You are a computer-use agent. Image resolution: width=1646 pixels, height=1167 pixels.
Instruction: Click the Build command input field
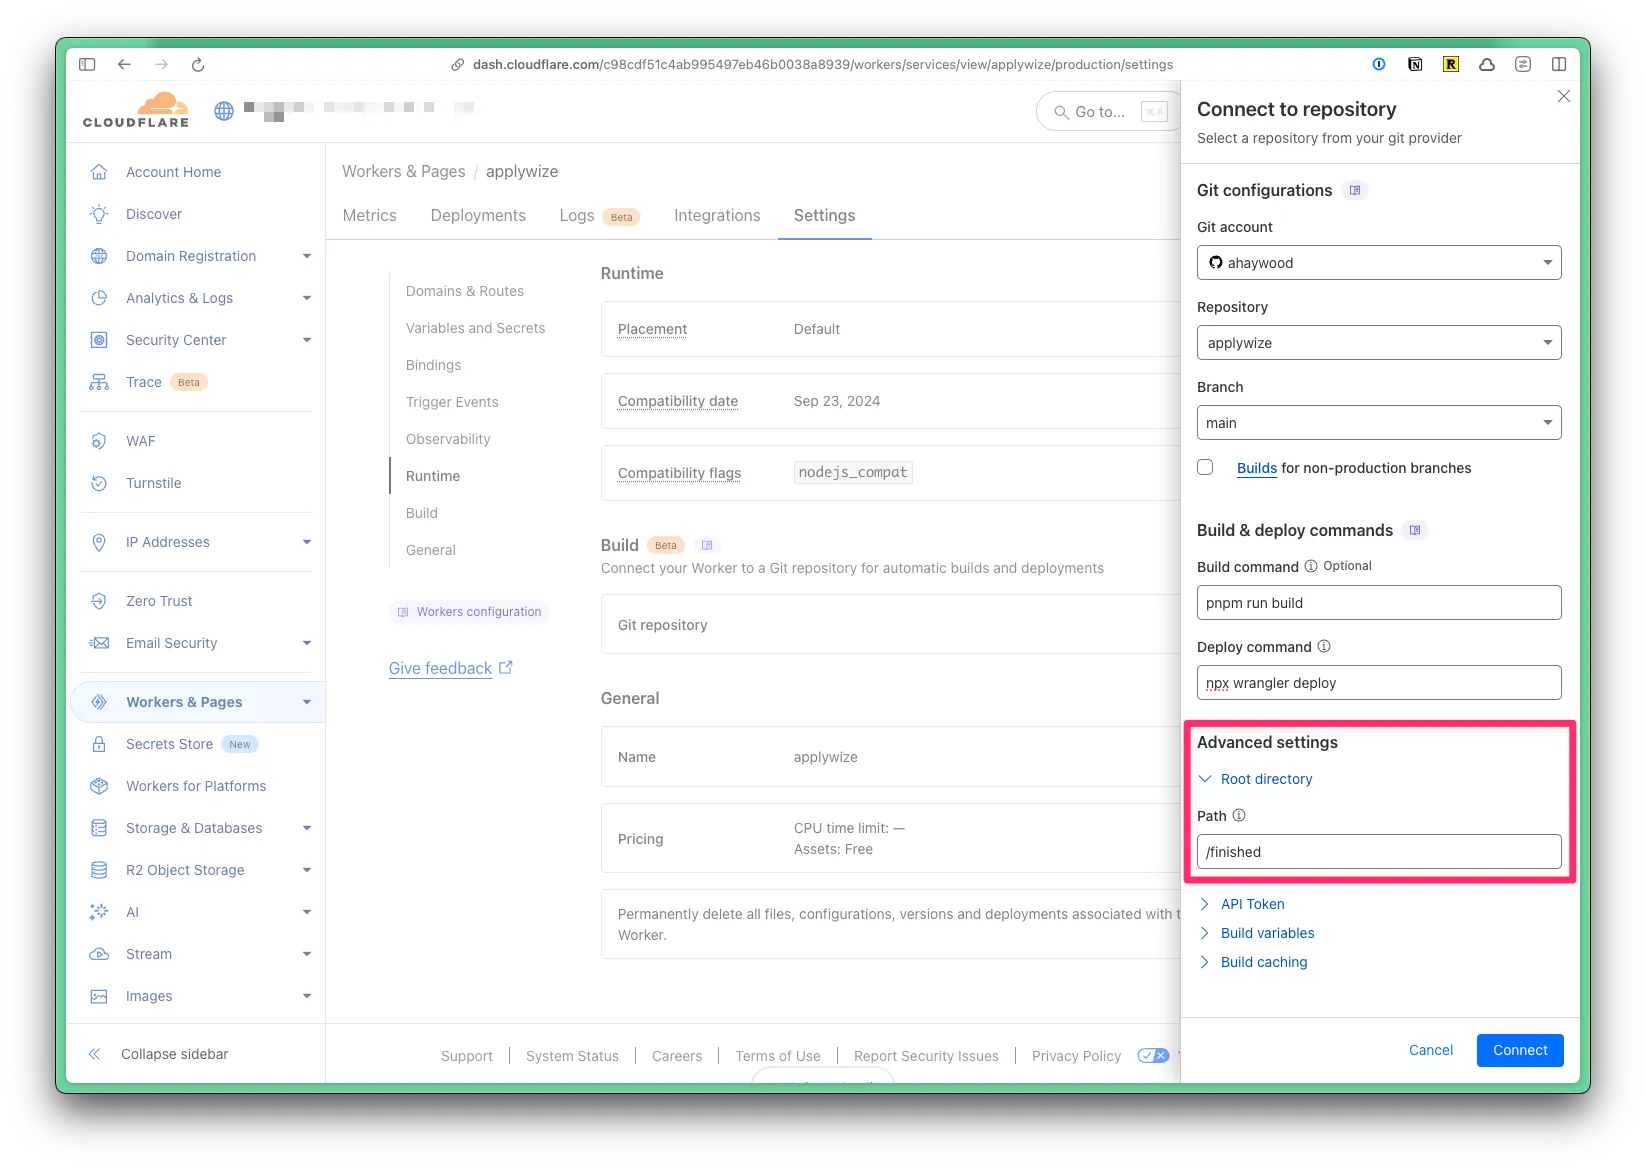(x=1378, y=603)
